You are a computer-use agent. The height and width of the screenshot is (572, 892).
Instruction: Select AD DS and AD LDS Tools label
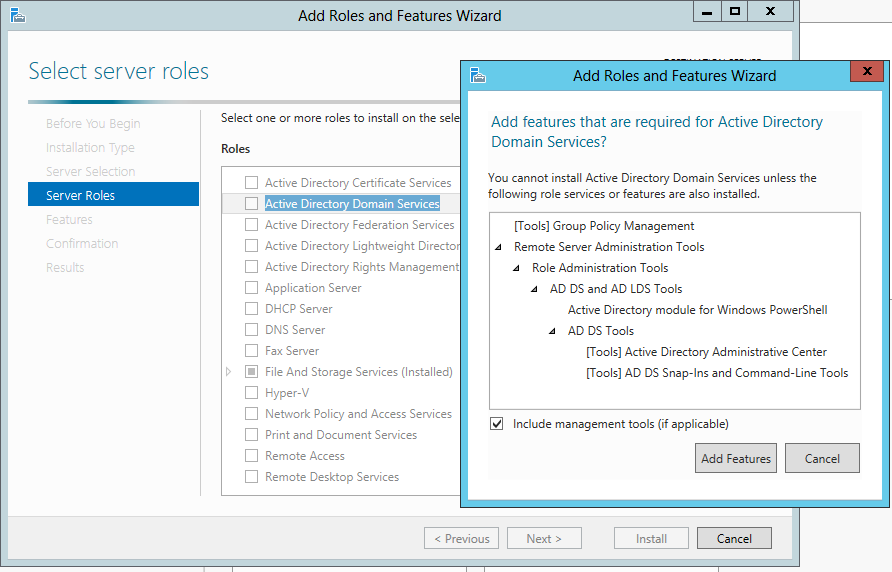pos(616,289)
